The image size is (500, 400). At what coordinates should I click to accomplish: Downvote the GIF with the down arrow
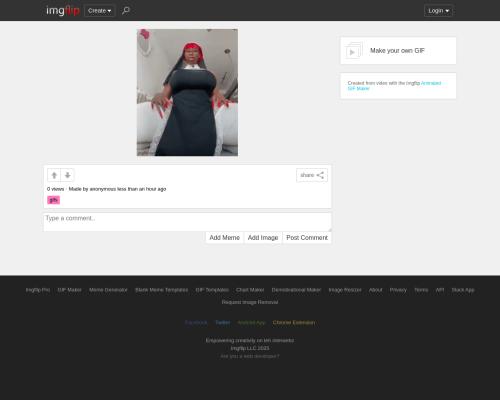tap(67, 175)
